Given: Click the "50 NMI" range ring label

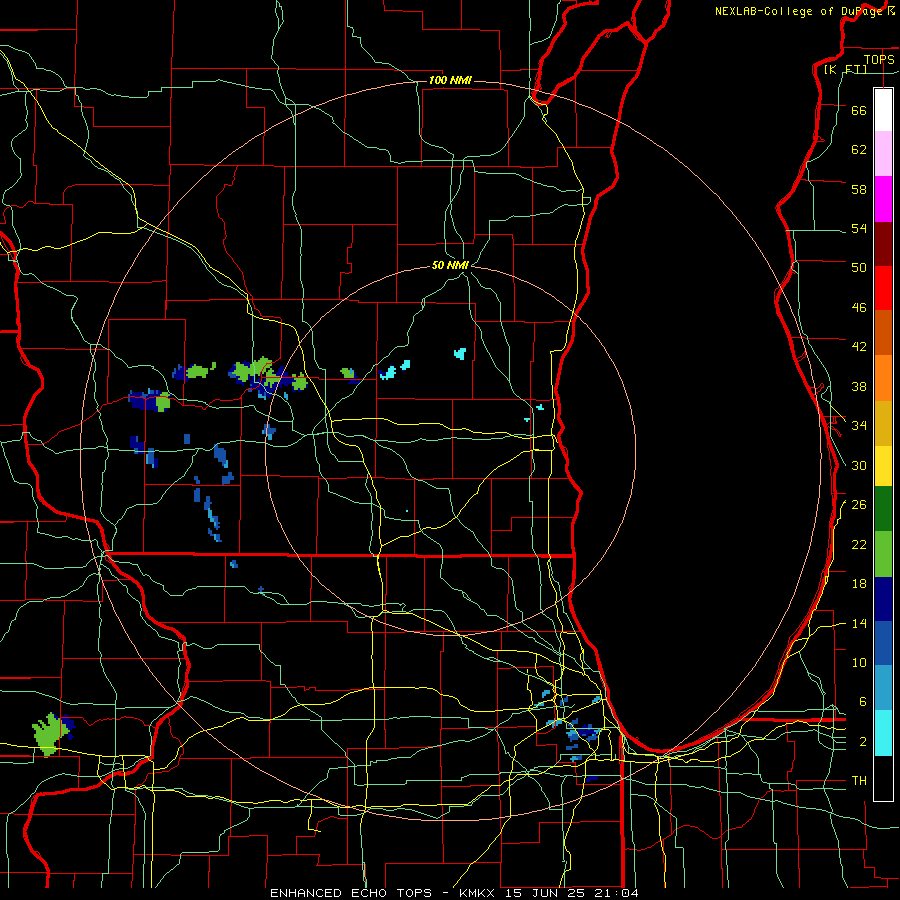Looking at the screenshot, I should (450, 265).
